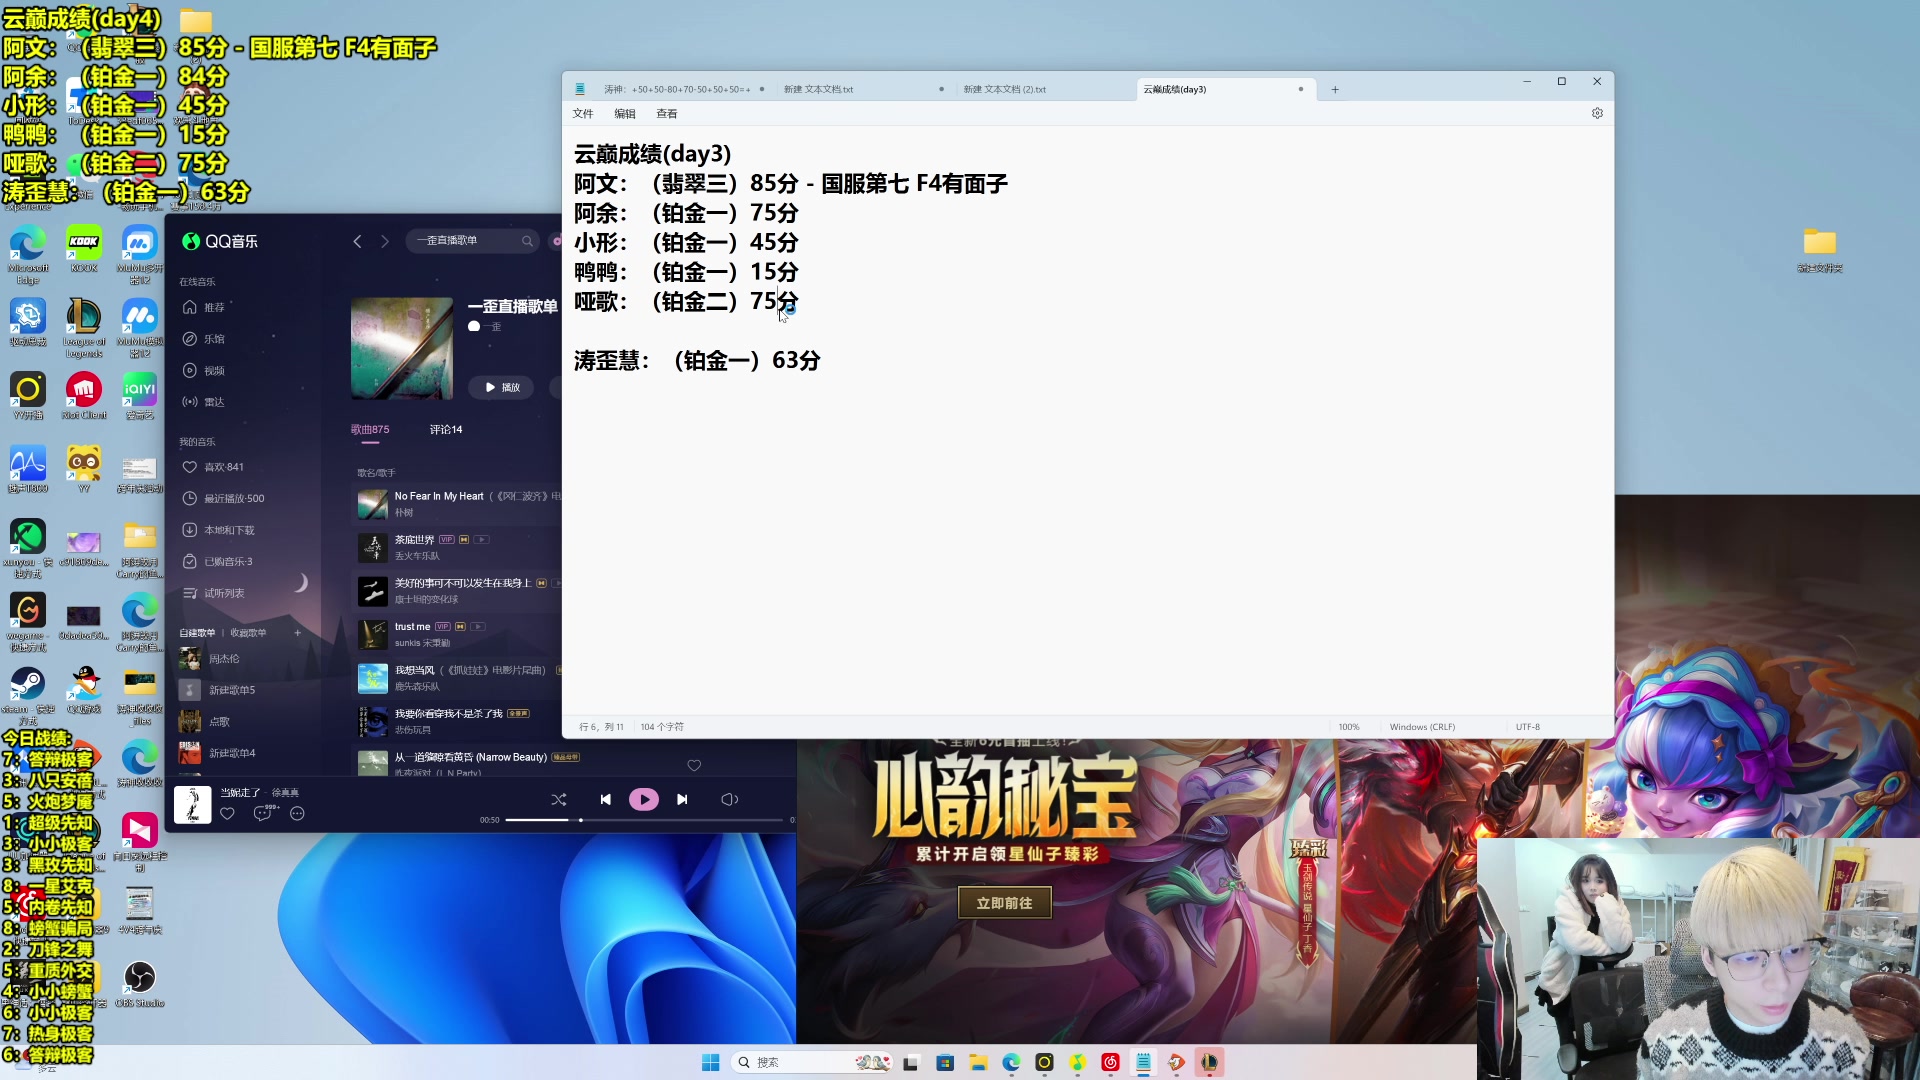Seek on the song progress bar
The width and height of the screenshot is (1920, 1080).
point(644,820)
